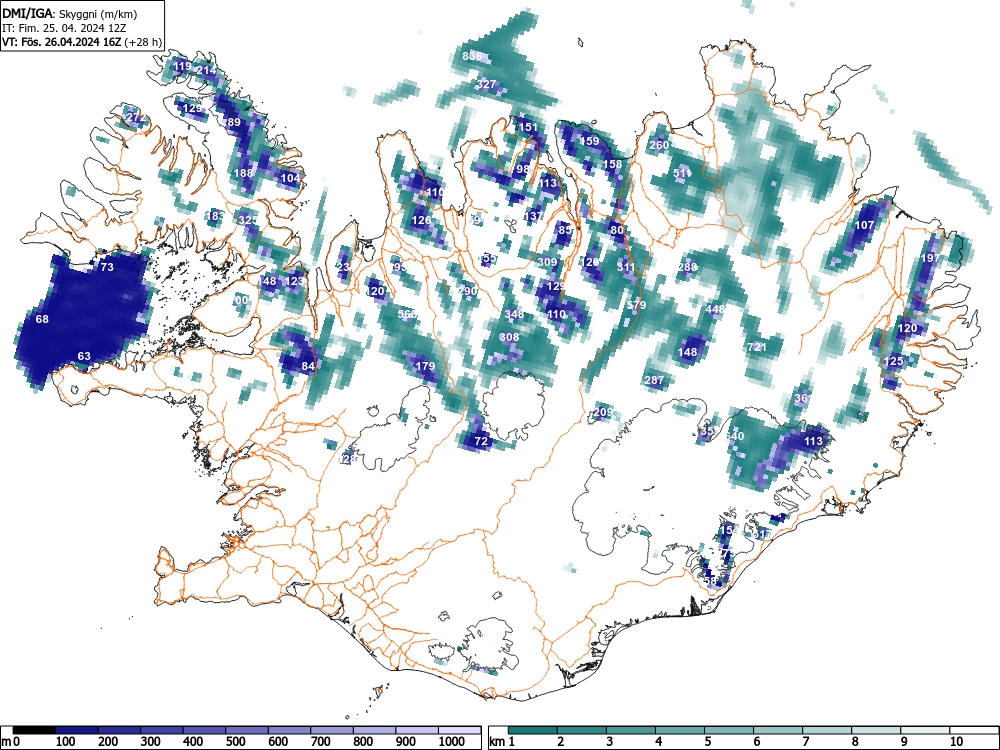The height and width of the screenshot is (750, 1000).
Task: Click the visibility value 308 on the map
Action: click(x=509, y=337)
